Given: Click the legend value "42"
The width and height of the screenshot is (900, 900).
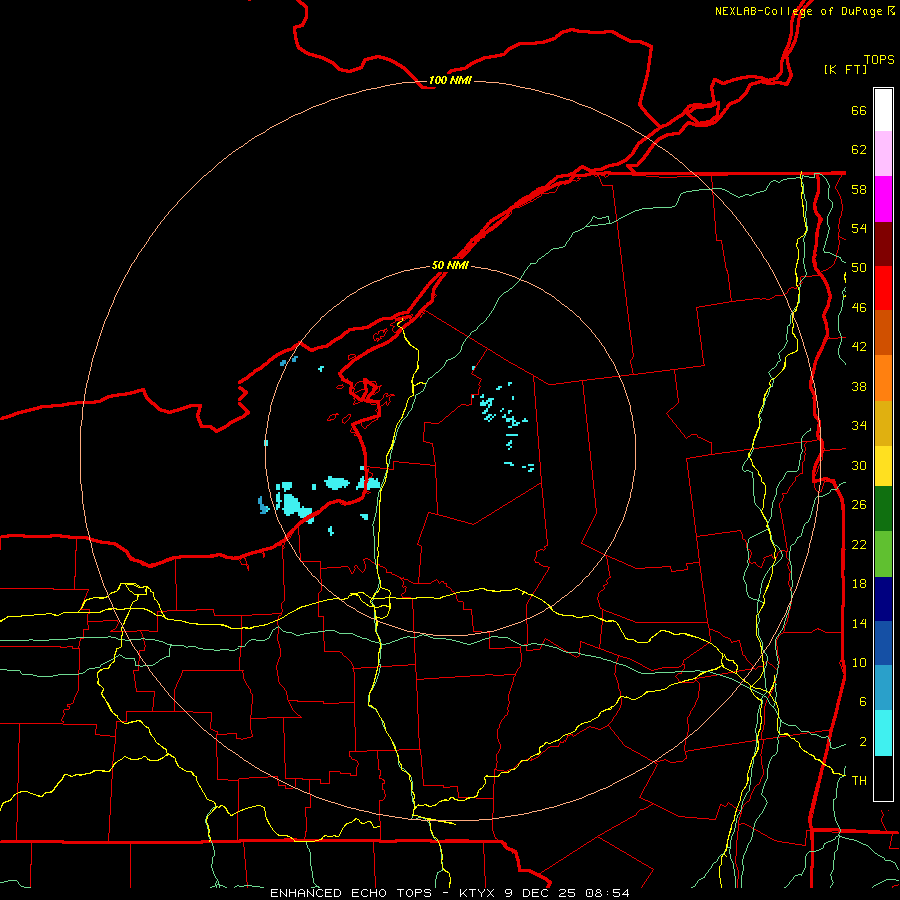Looking at the screenshot, I should [x=859, y=347].
